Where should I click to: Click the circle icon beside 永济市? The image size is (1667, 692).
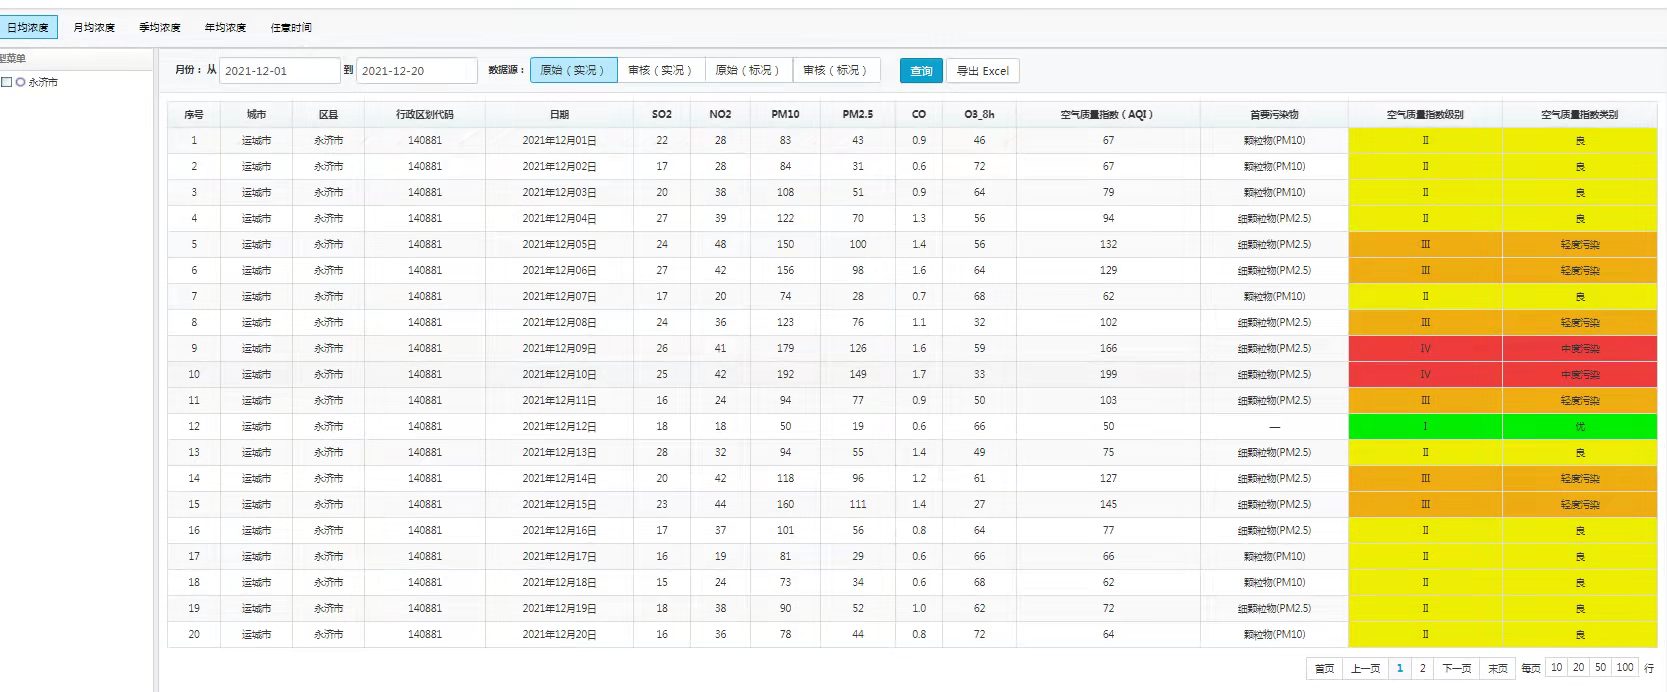pyautogui.click(x=20, y=82)
